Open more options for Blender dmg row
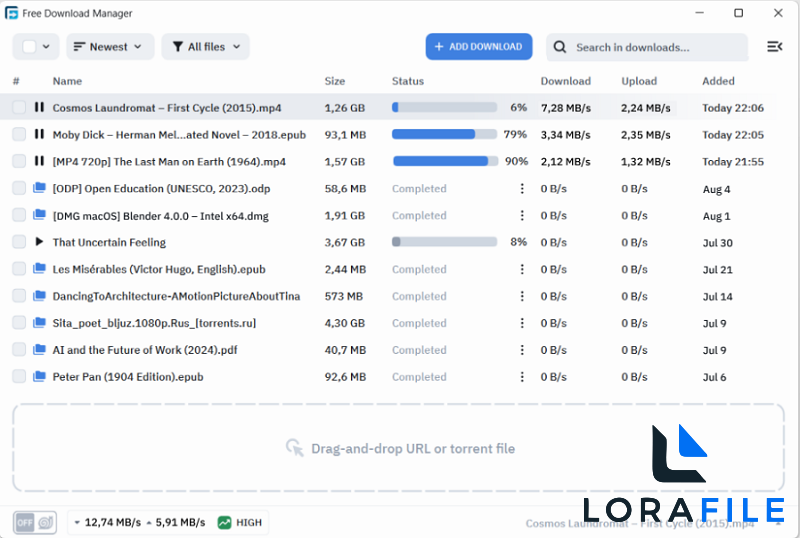This screenshot has height=538, width=800. click(x=522, y=215)
